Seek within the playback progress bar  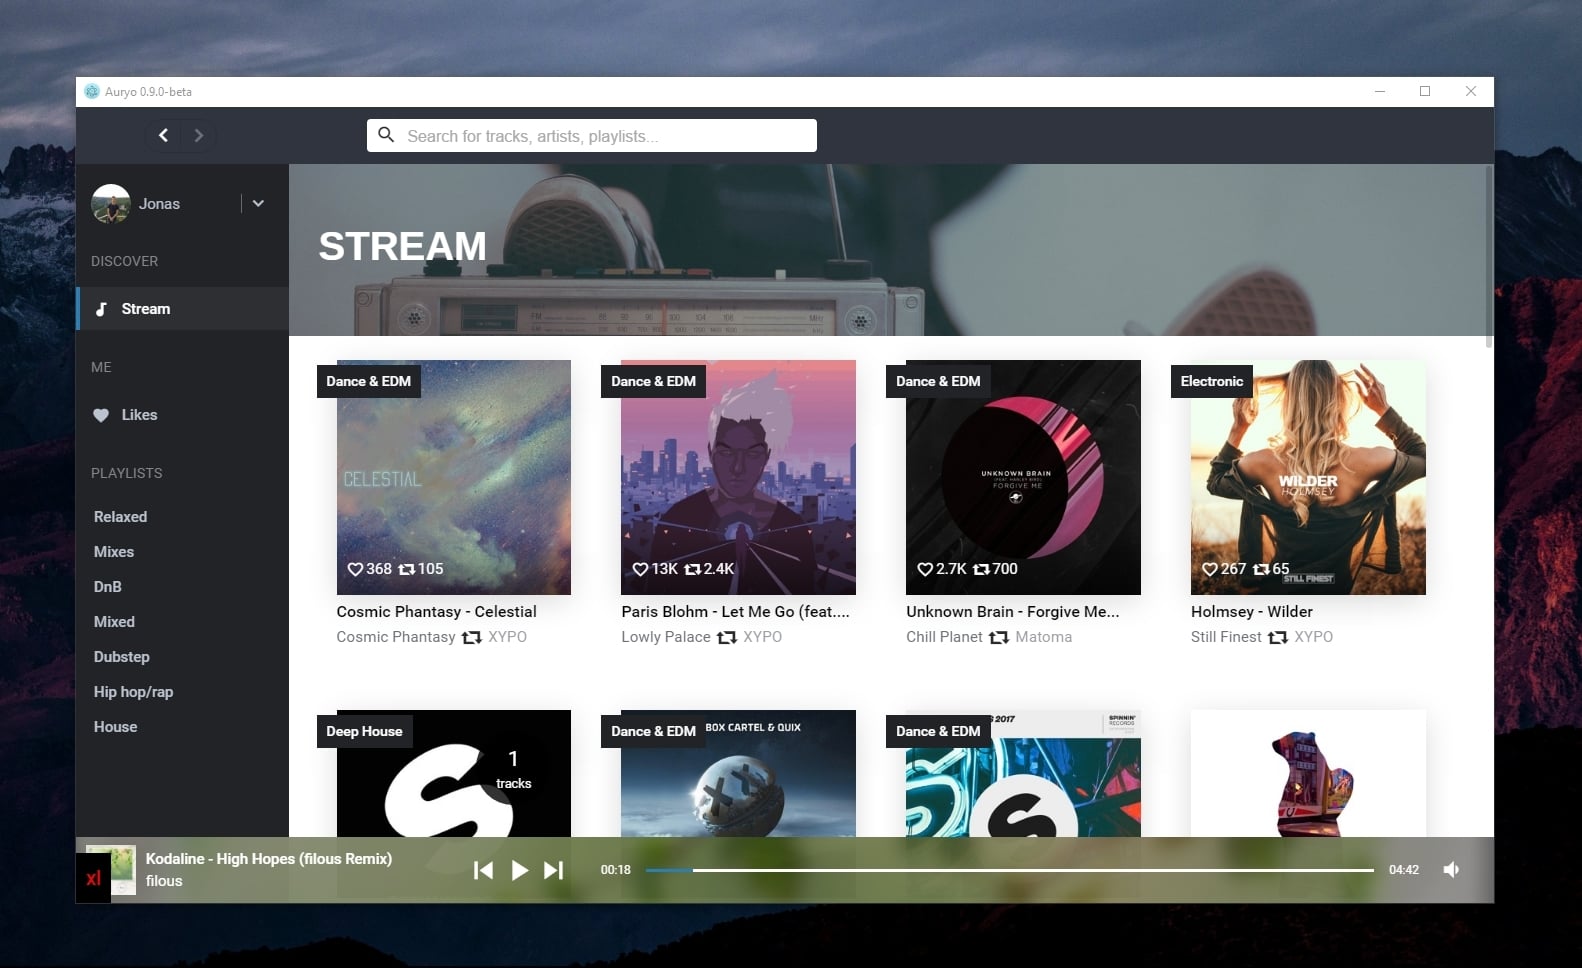(1009, 870)
